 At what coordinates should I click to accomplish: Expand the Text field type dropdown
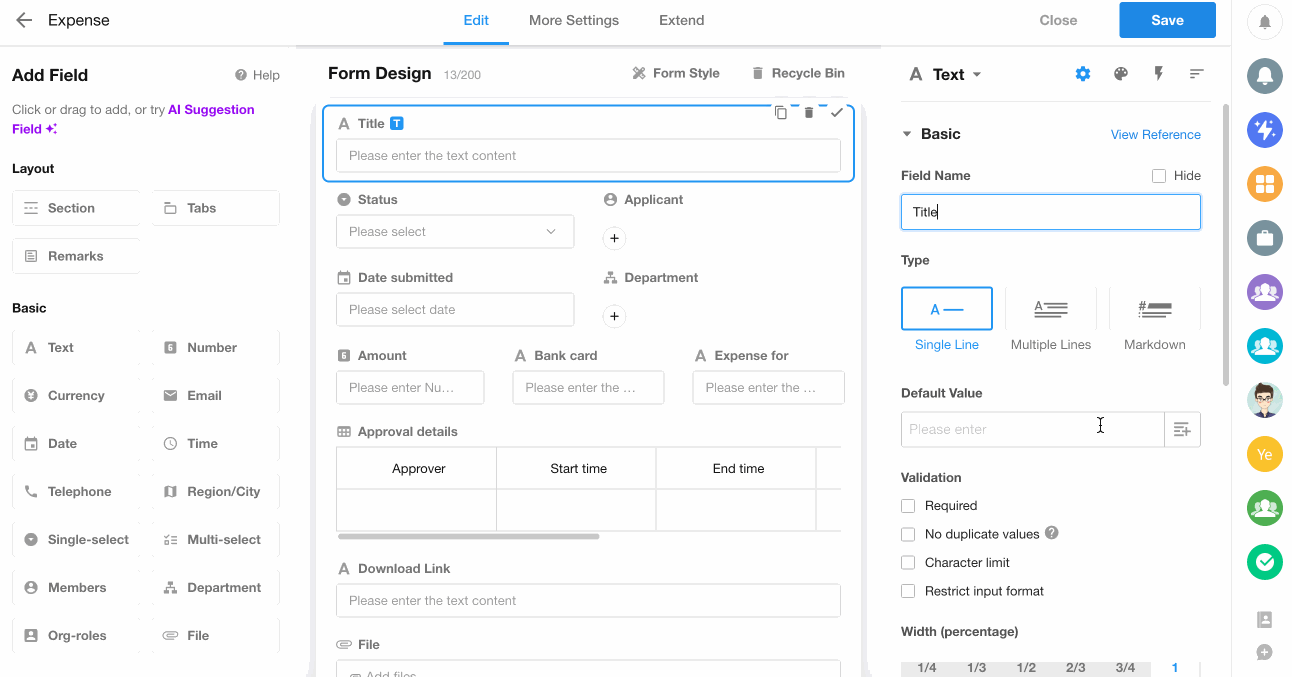(977, 75)
